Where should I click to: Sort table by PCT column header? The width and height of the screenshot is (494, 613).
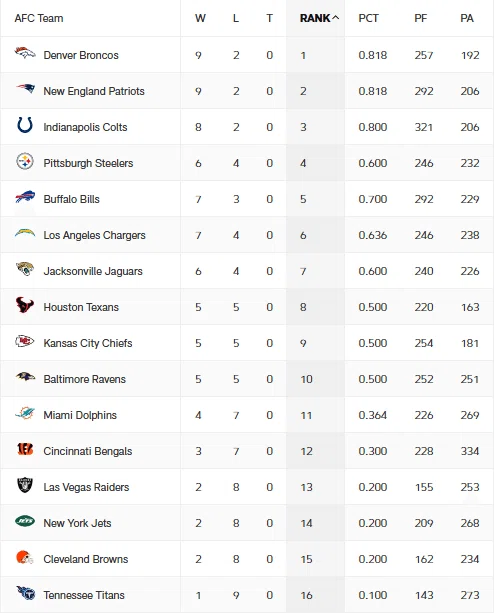click(368, 18)
